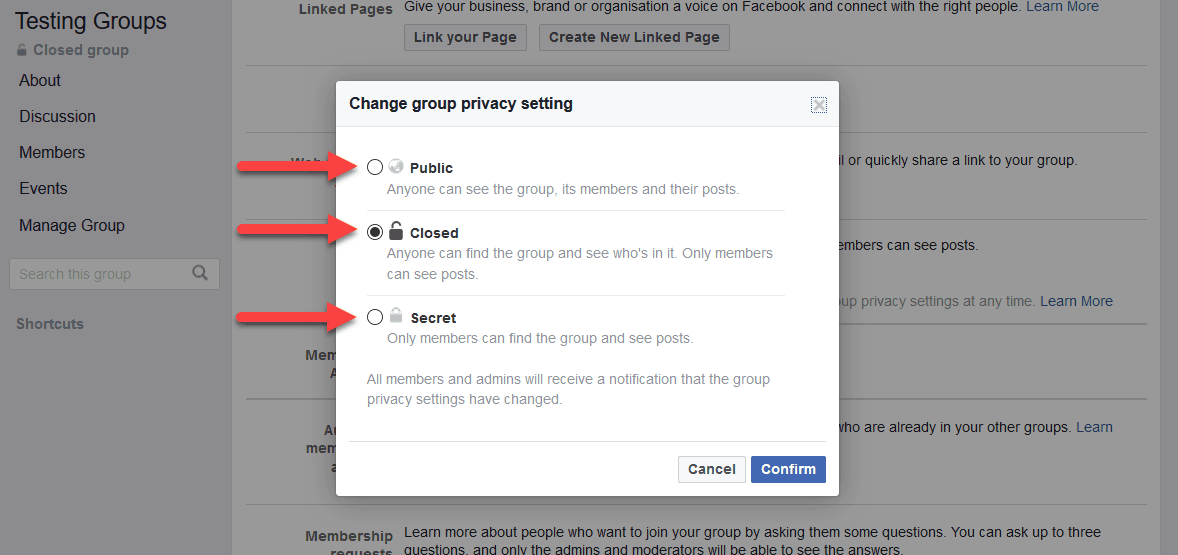Click the Link your Page button
1178x555 pixels.
[x=465, y=37]
